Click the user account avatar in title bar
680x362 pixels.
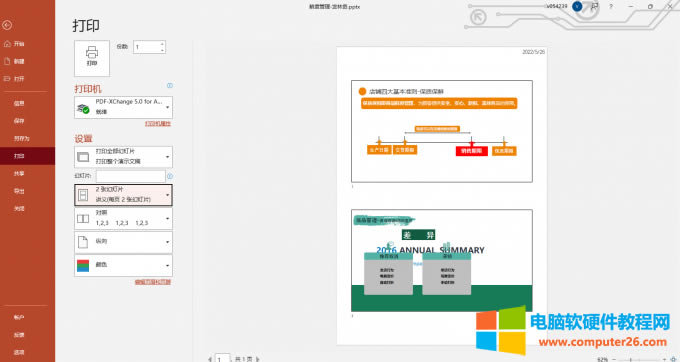point(577,7)
